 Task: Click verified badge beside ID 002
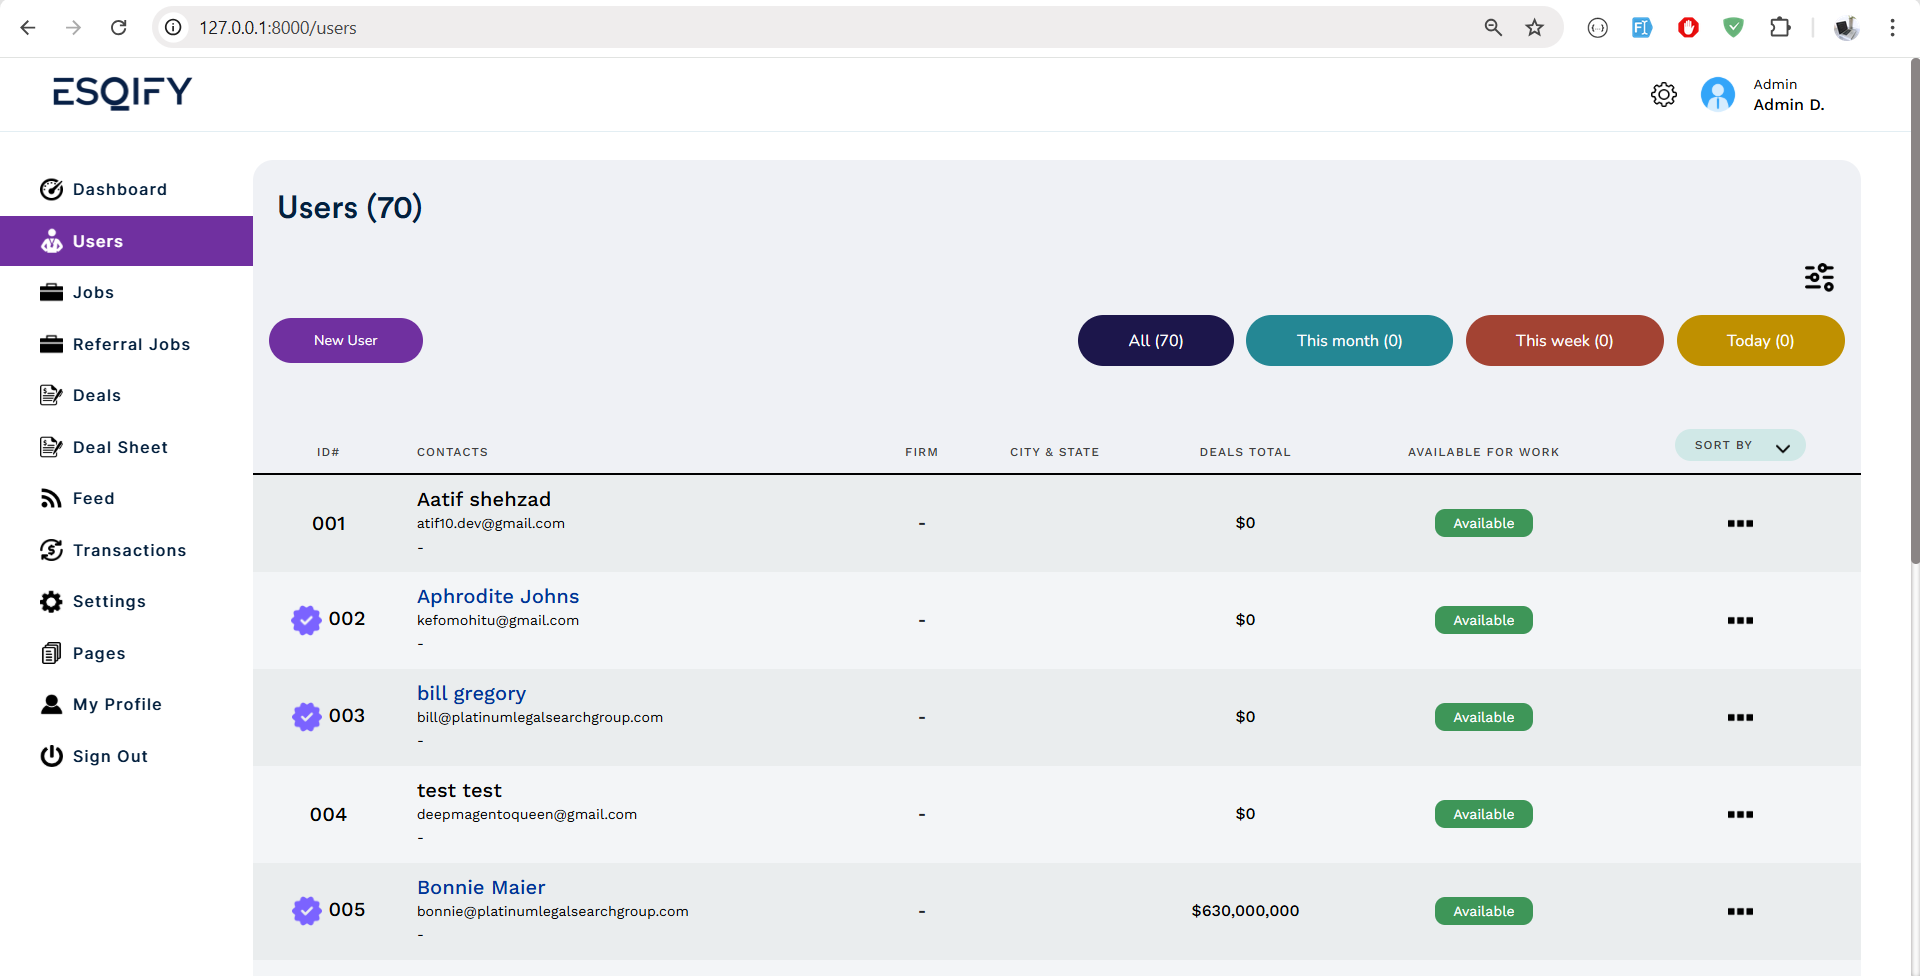306,620
